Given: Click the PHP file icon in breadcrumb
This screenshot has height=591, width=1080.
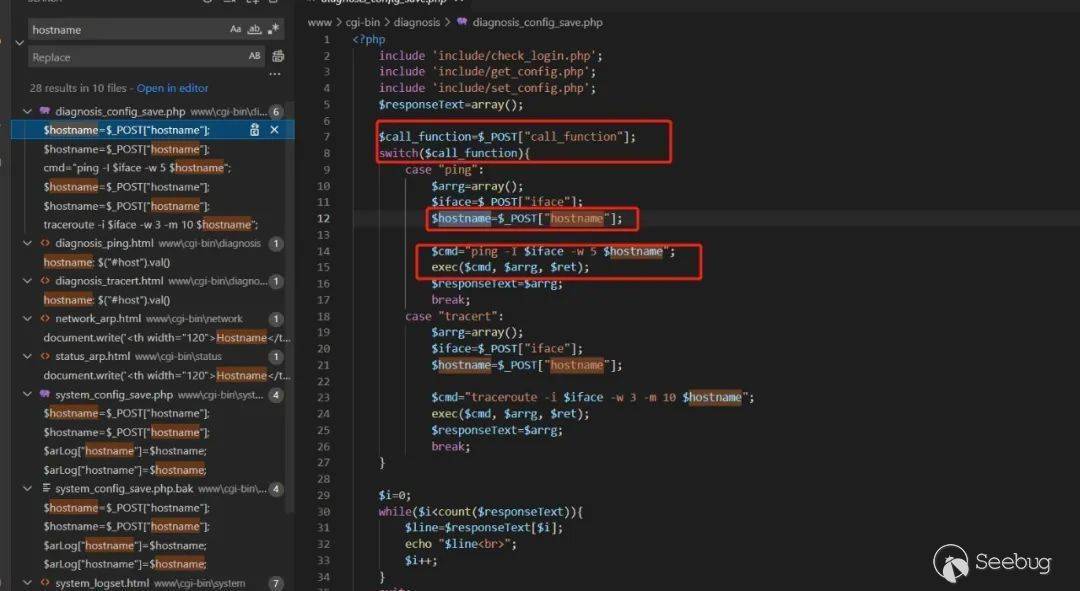Looking at the screenshot, I should tap(461, 22).
